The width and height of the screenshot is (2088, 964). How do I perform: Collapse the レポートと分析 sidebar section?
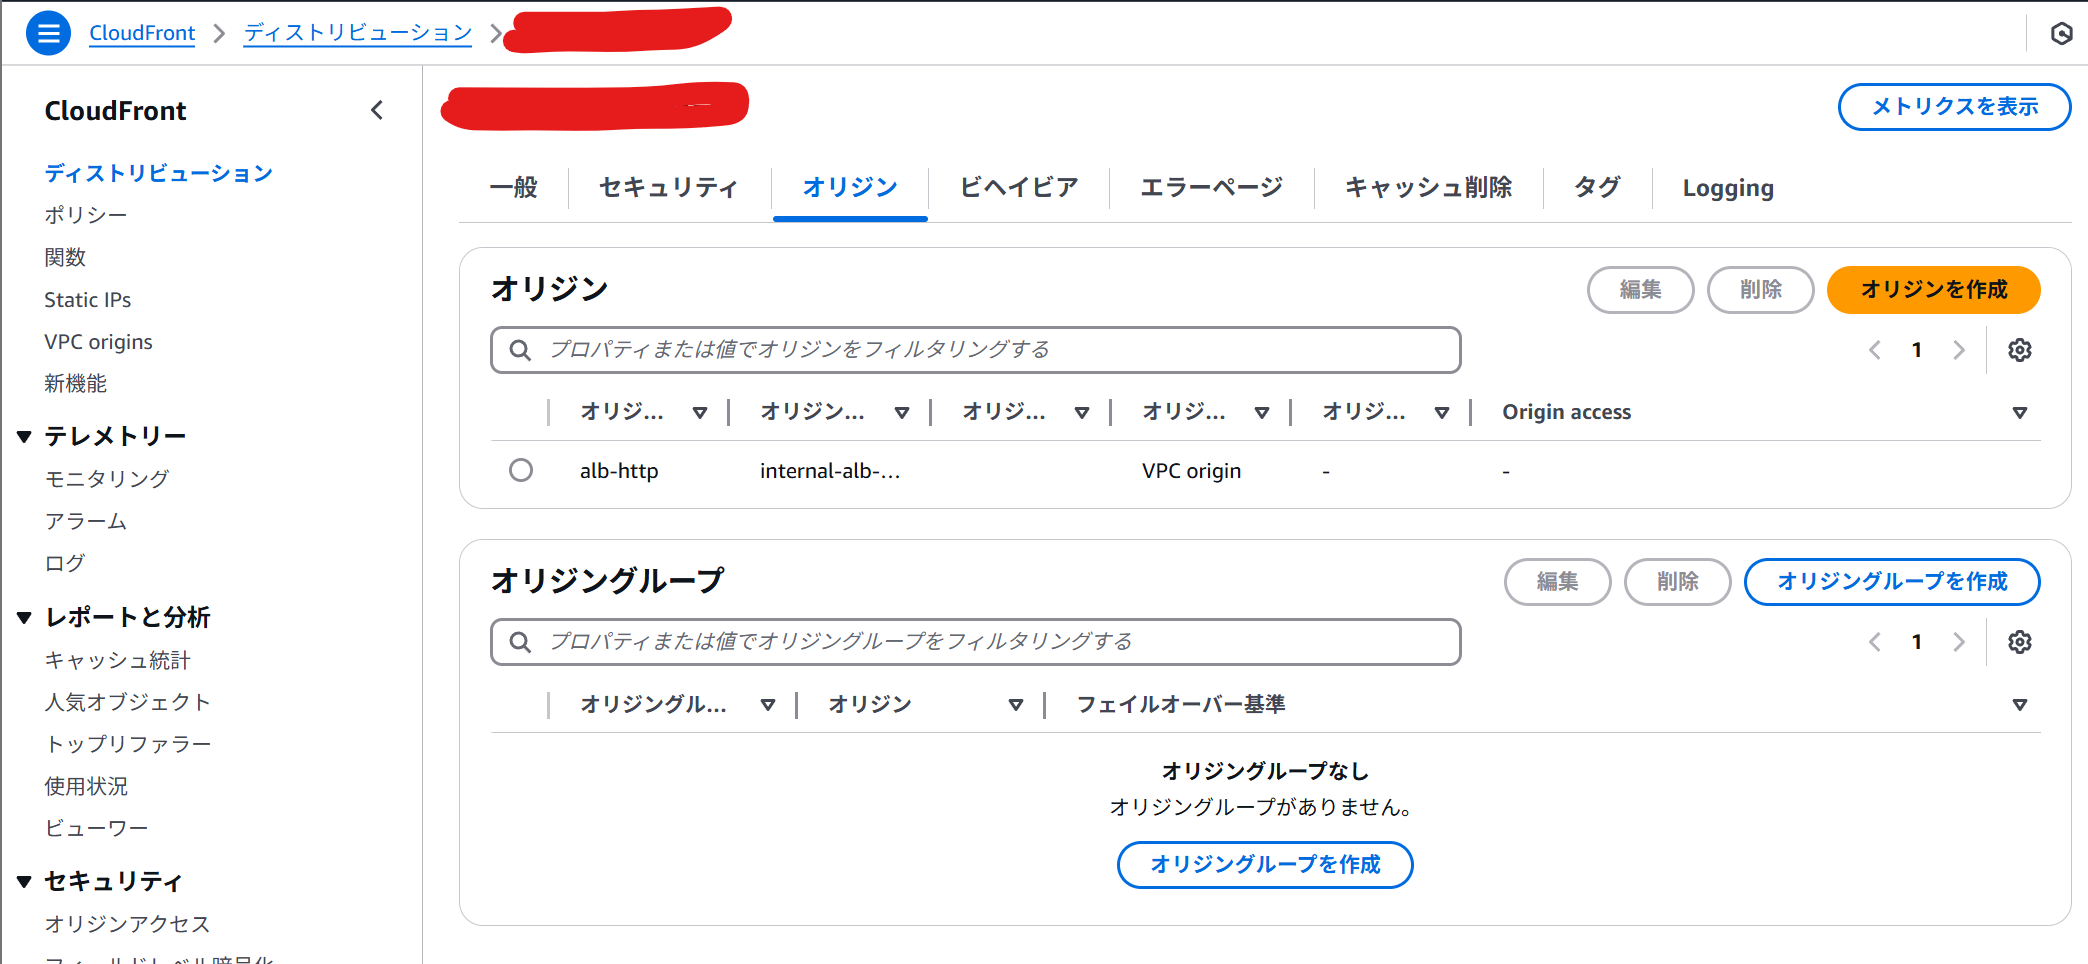(x=25, y=618)
